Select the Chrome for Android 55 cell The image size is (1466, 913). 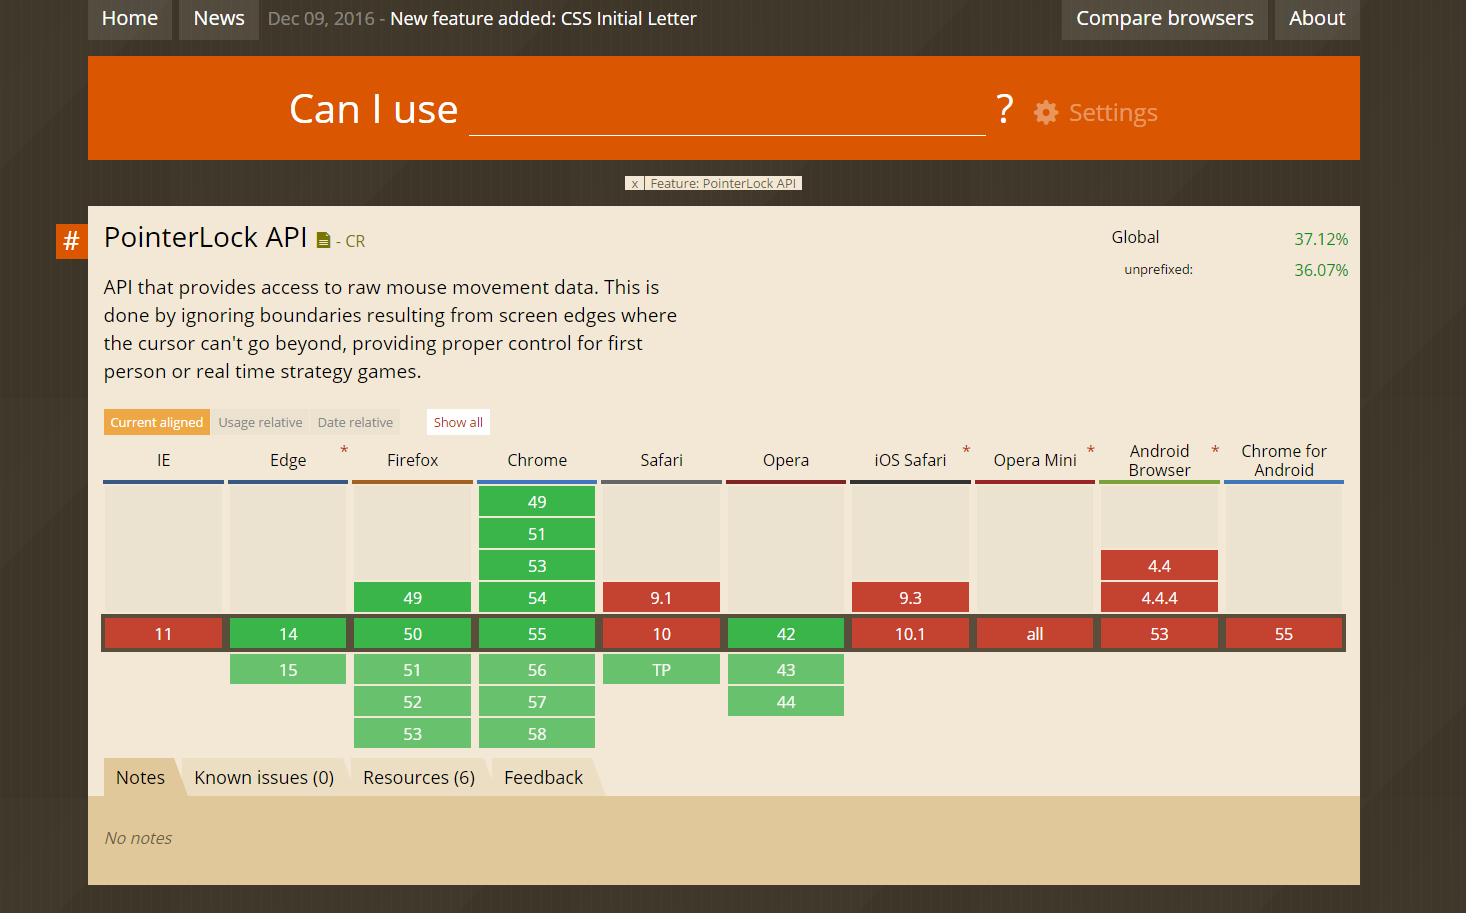[x=1284, y=633]
